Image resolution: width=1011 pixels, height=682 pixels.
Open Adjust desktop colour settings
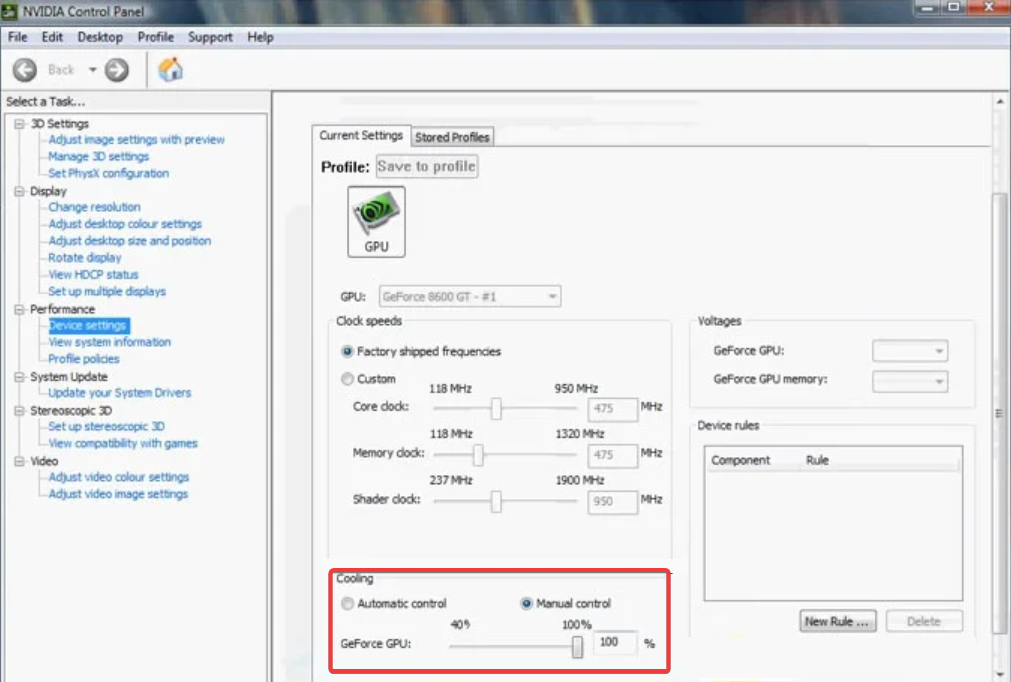click(125, 224)
